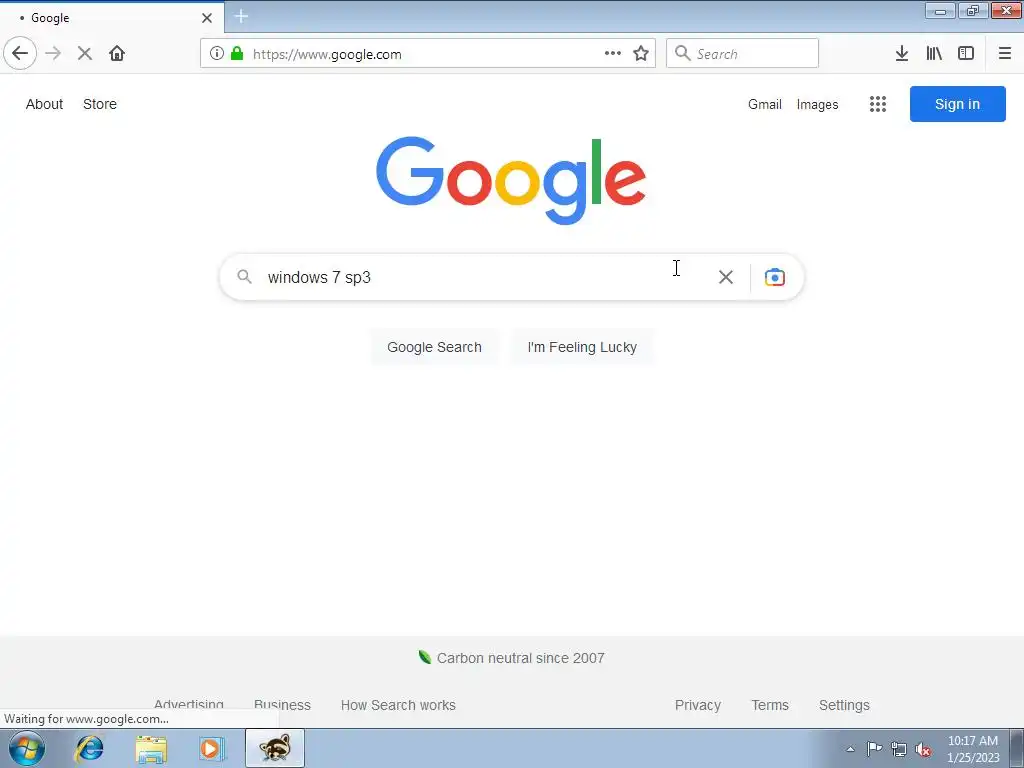The width and height of the screenshot is (1024, 768).
Task: Close the Google tab
Action: click(x=207, y=18)
